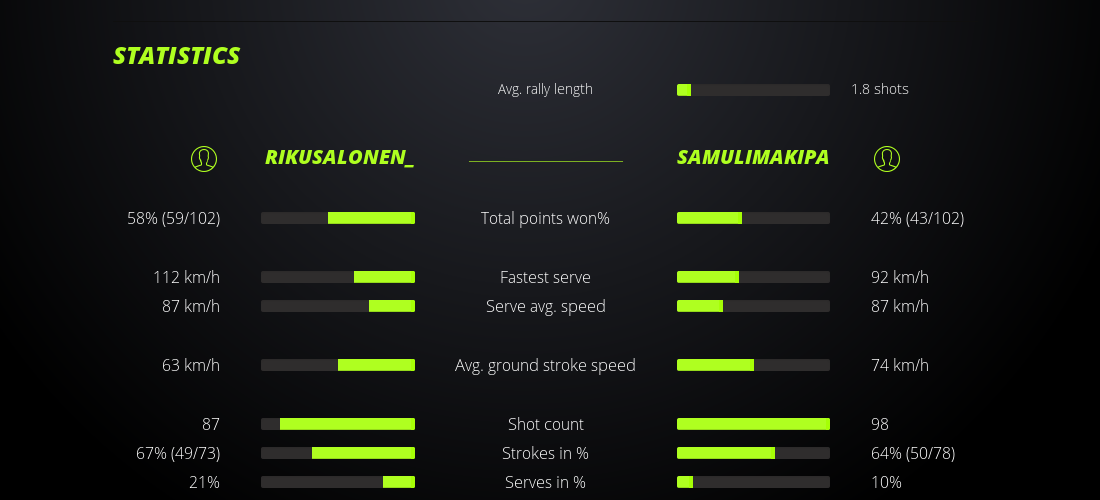Image resolution: width=1100 pixels, height=500 pixels.
Task: Click SAMULIMAKIPA's total points won bar
Action: click(x=753, y=218)
